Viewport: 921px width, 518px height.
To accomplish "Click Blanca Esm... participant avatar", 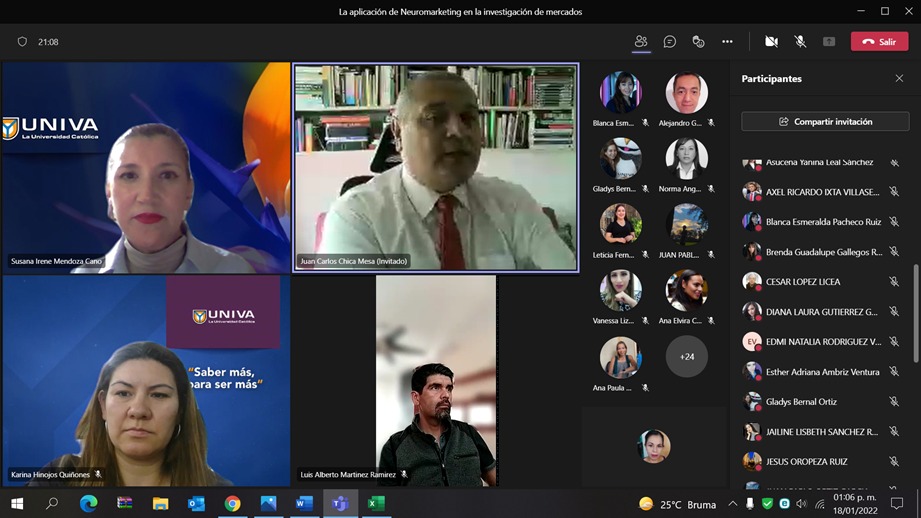I will tap(620, 92).
